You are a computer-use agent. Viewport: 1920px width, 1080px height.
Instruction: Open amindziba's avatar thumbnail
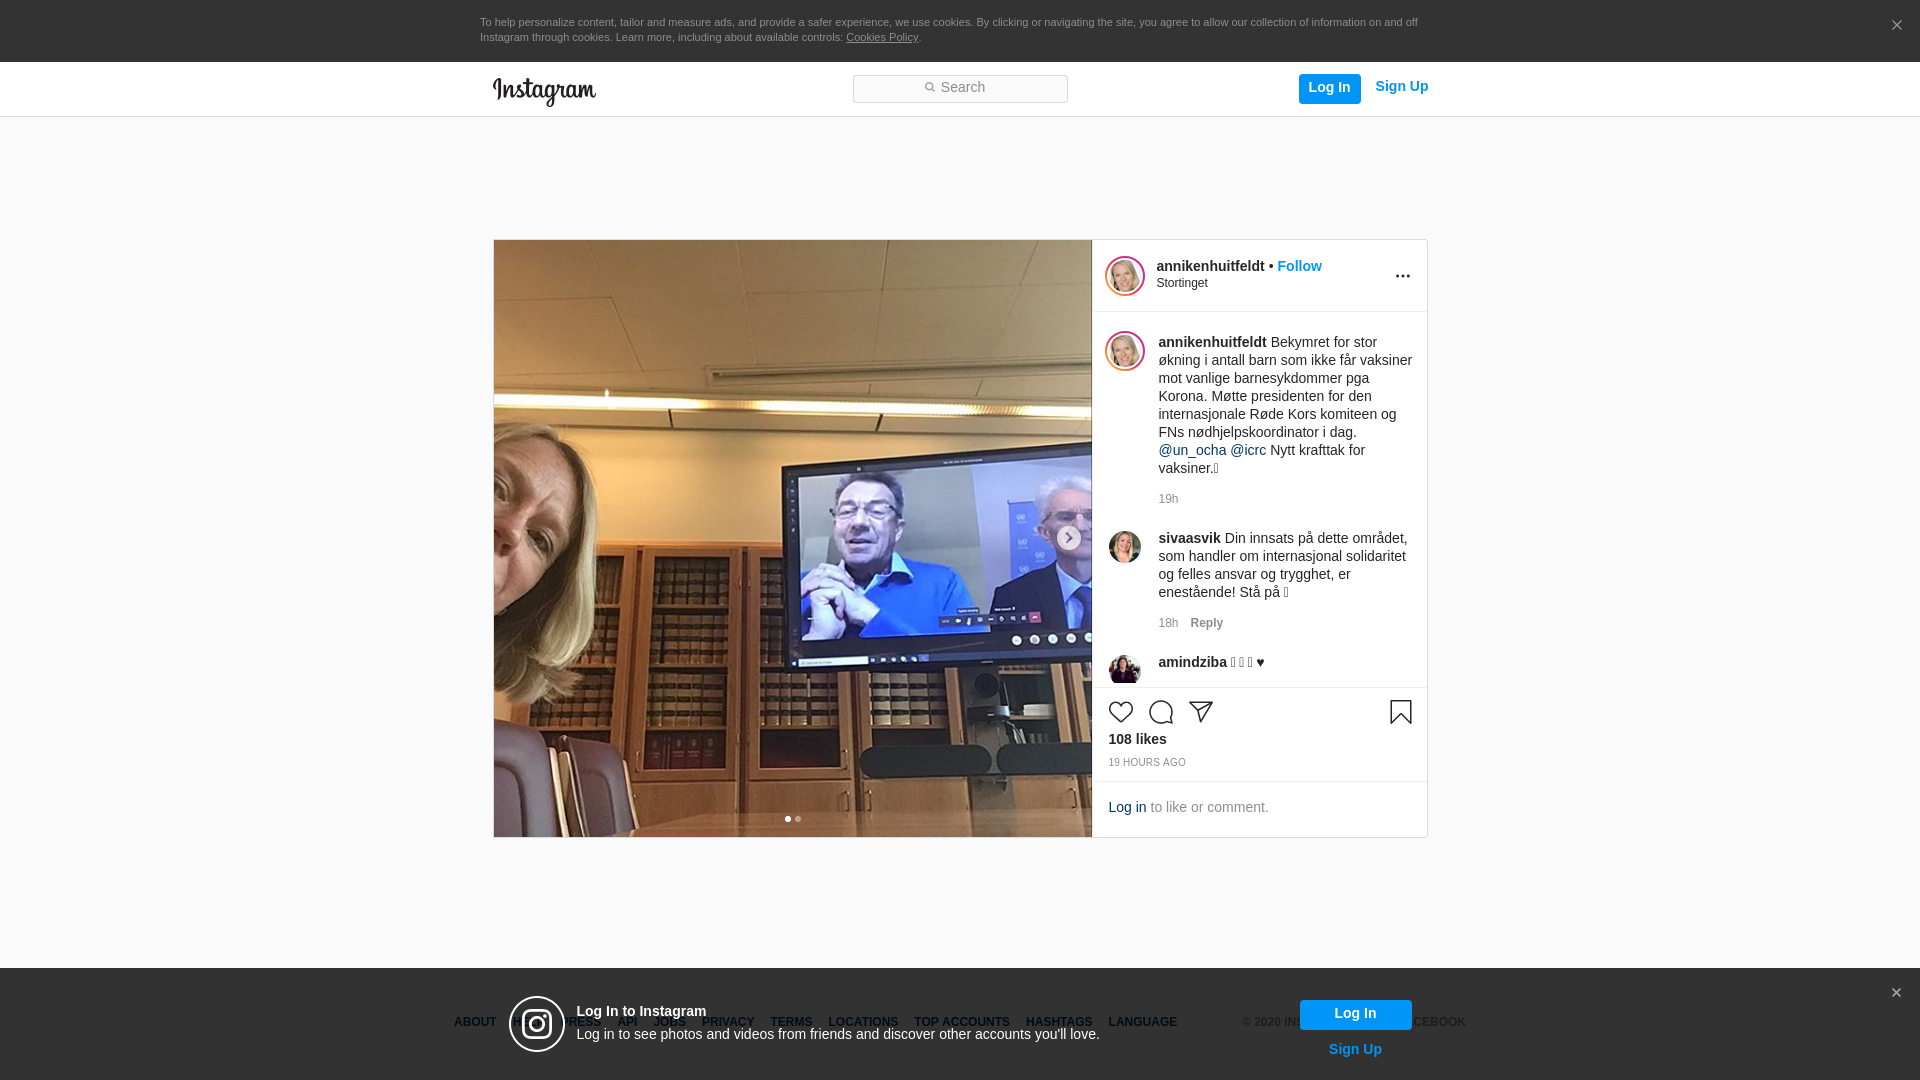pyautogui.click(x=1125, y=670)
